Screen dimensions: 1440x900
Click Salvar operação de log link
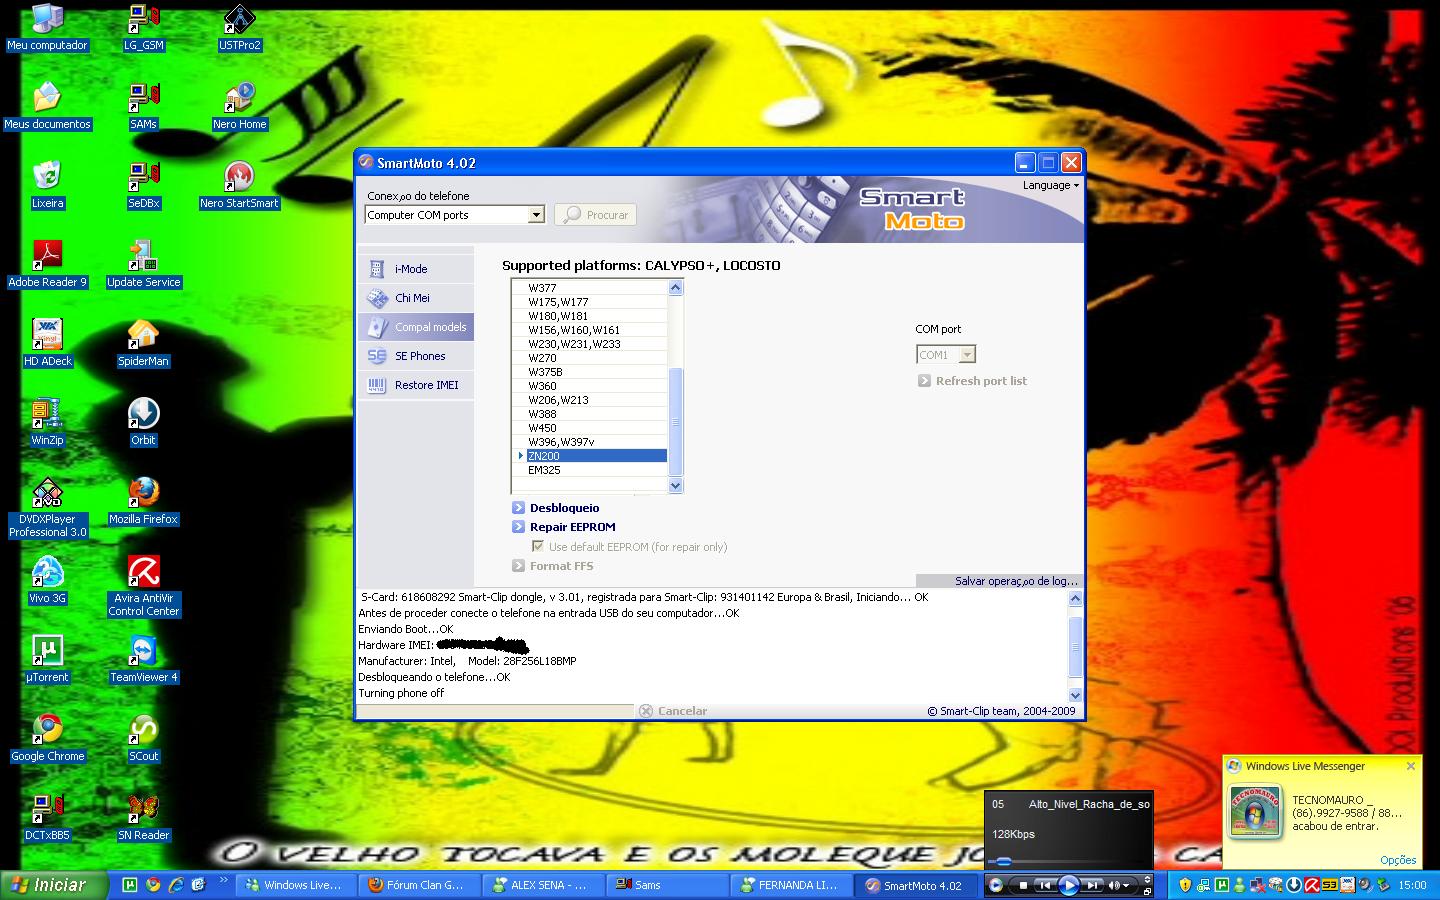(1016, 581)
